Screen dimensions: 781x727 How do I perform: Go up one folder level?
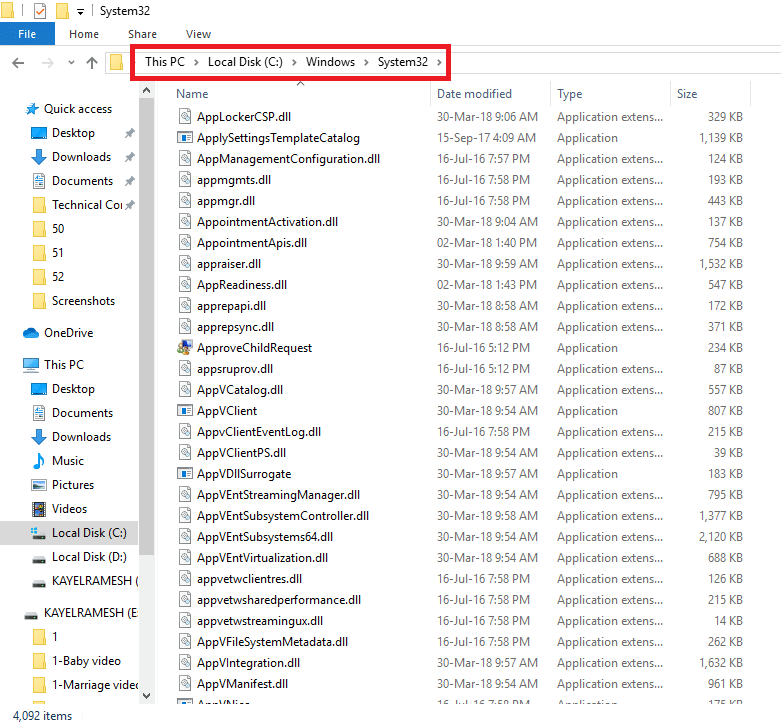pyautogui.click(x=92, y=63)
